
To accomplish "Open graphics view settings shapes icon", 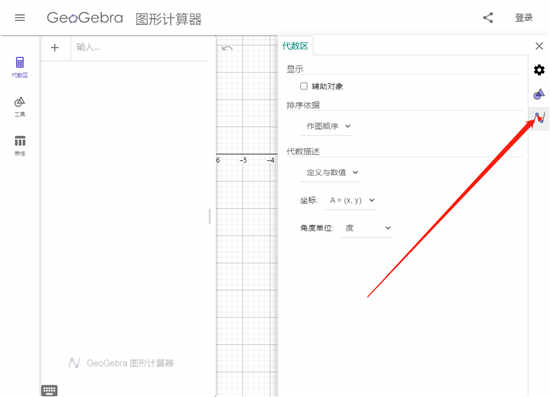I will (539, 94).
